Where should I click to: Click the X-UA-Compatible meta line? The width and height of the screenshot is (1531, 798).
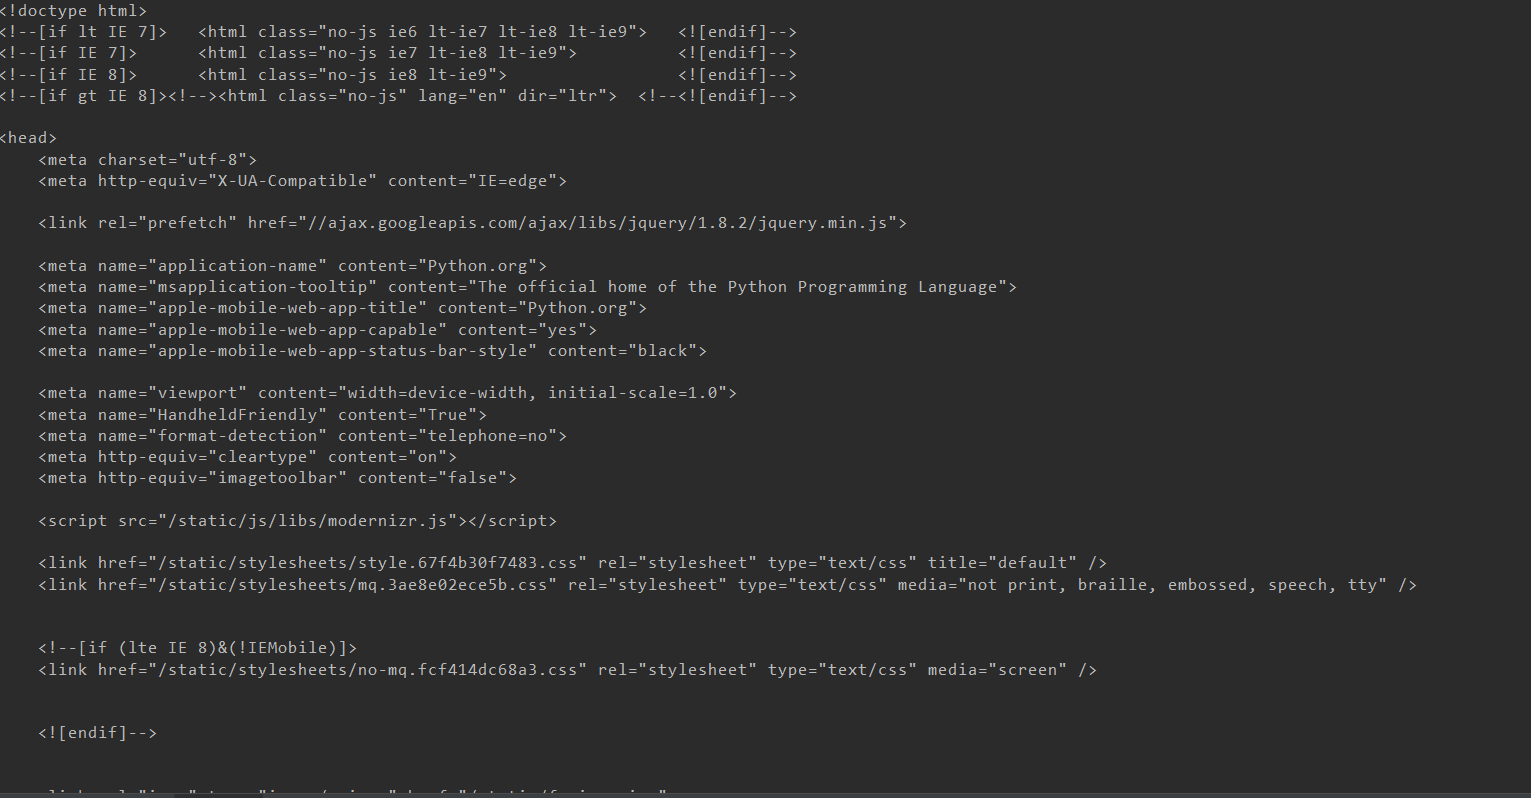303,181
